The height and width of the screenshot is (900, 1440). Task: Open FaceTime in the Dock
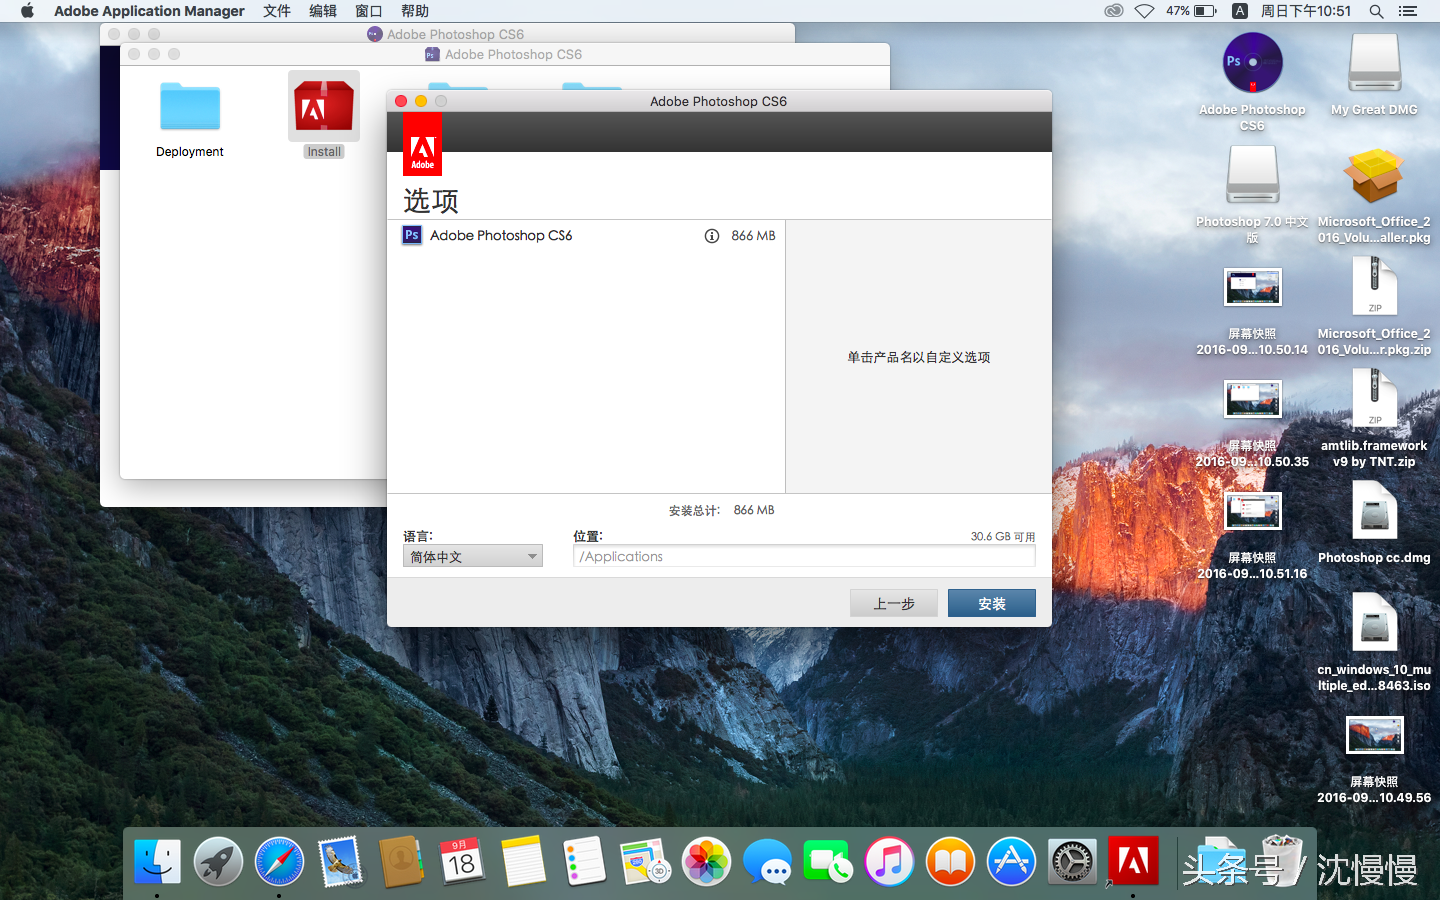tap(828, 861)
